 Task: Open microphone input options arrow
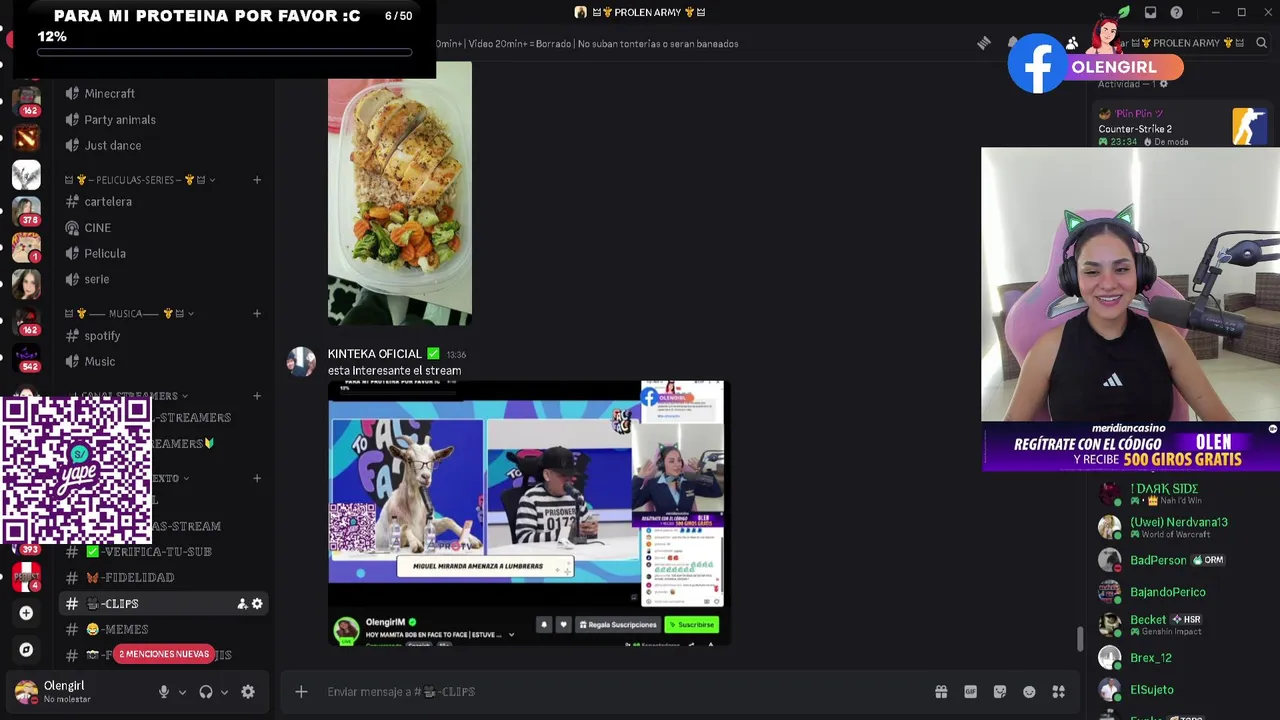(x=182, y=692)
